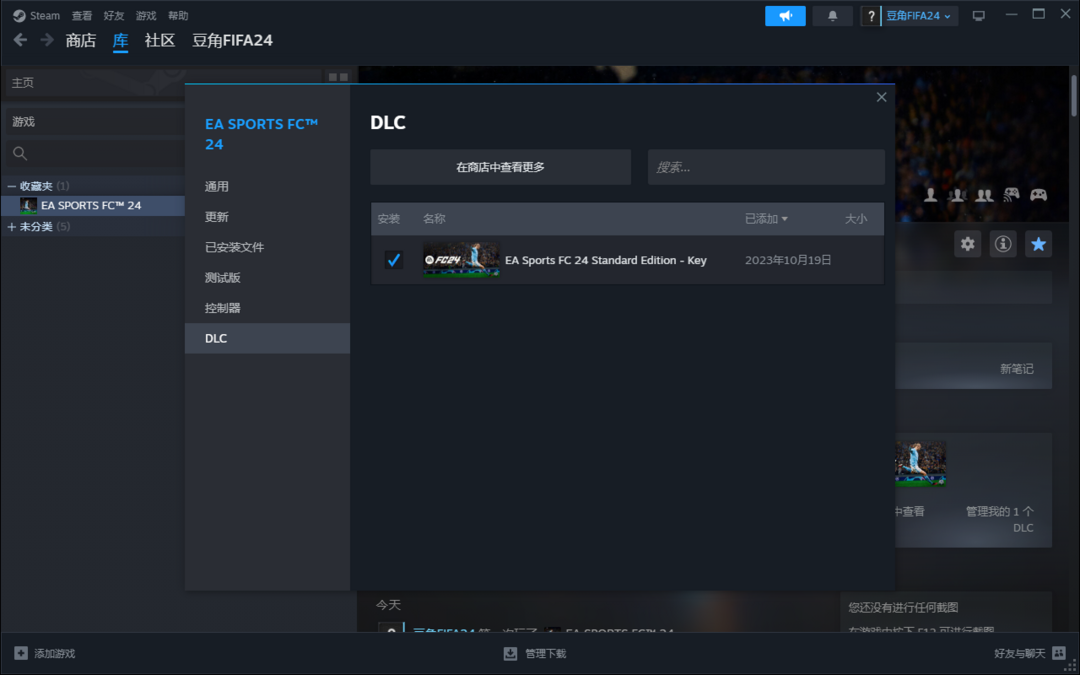Click the EA Sports FC 24 Standard Edition - Key name
1080x675 pixels.
click(x=606, y=260)
